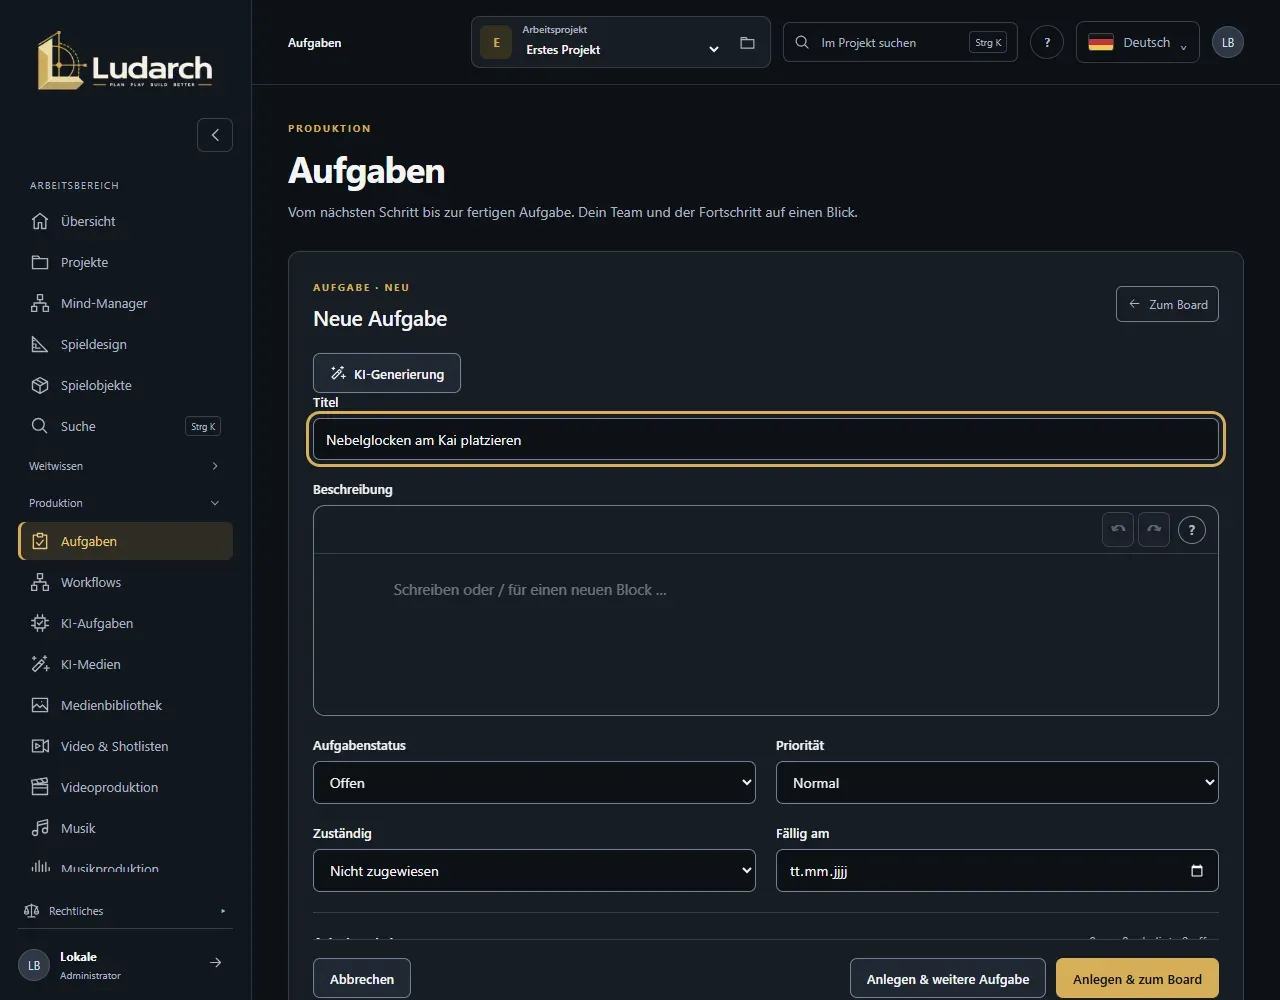The width and height of the screenshot is (1280, 1000).
Task: Click the KI-Generierung button
Action: click(387, 373)
